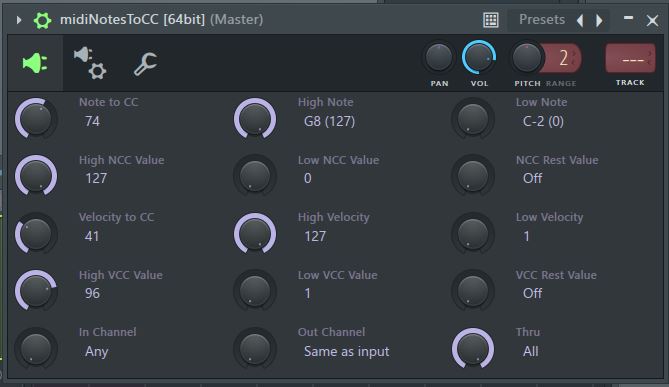Click the Note to CC value 74

(x=92, y=121)
